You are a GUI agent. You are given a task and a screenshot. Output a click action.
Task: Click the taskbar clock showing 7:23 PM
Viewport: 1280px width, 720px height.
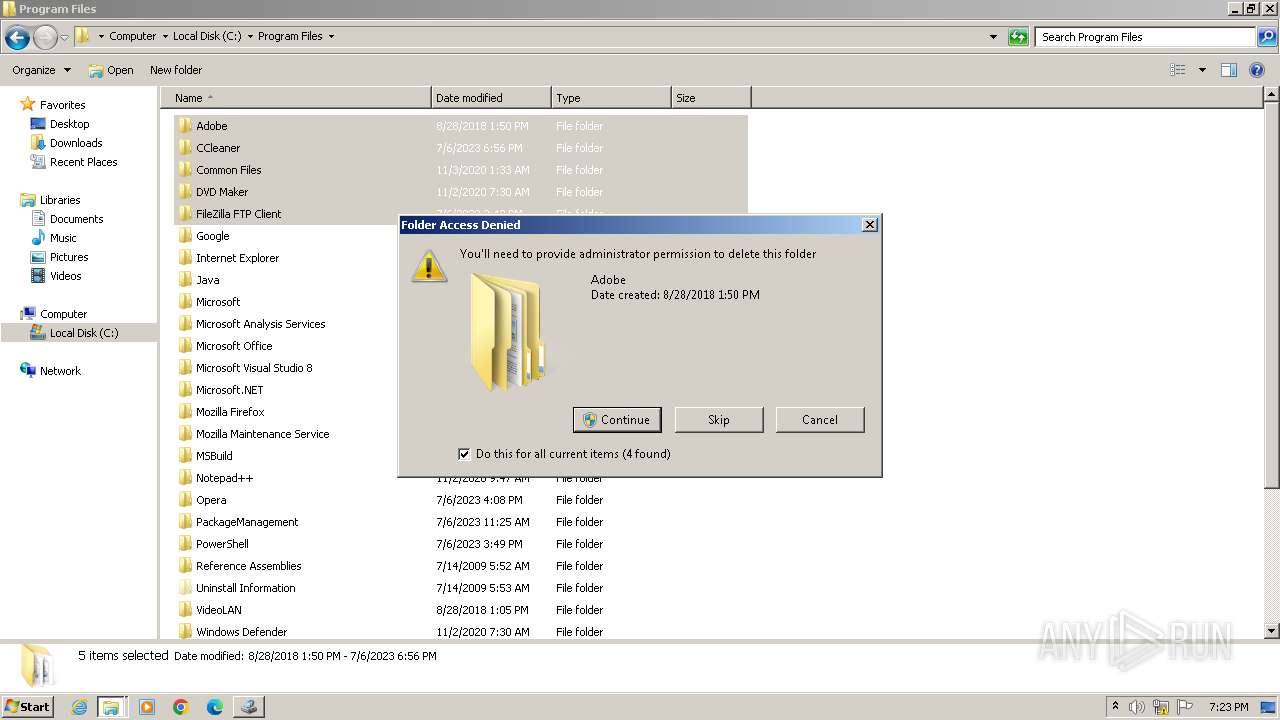pyautogui.click(x=1228, y=707)
